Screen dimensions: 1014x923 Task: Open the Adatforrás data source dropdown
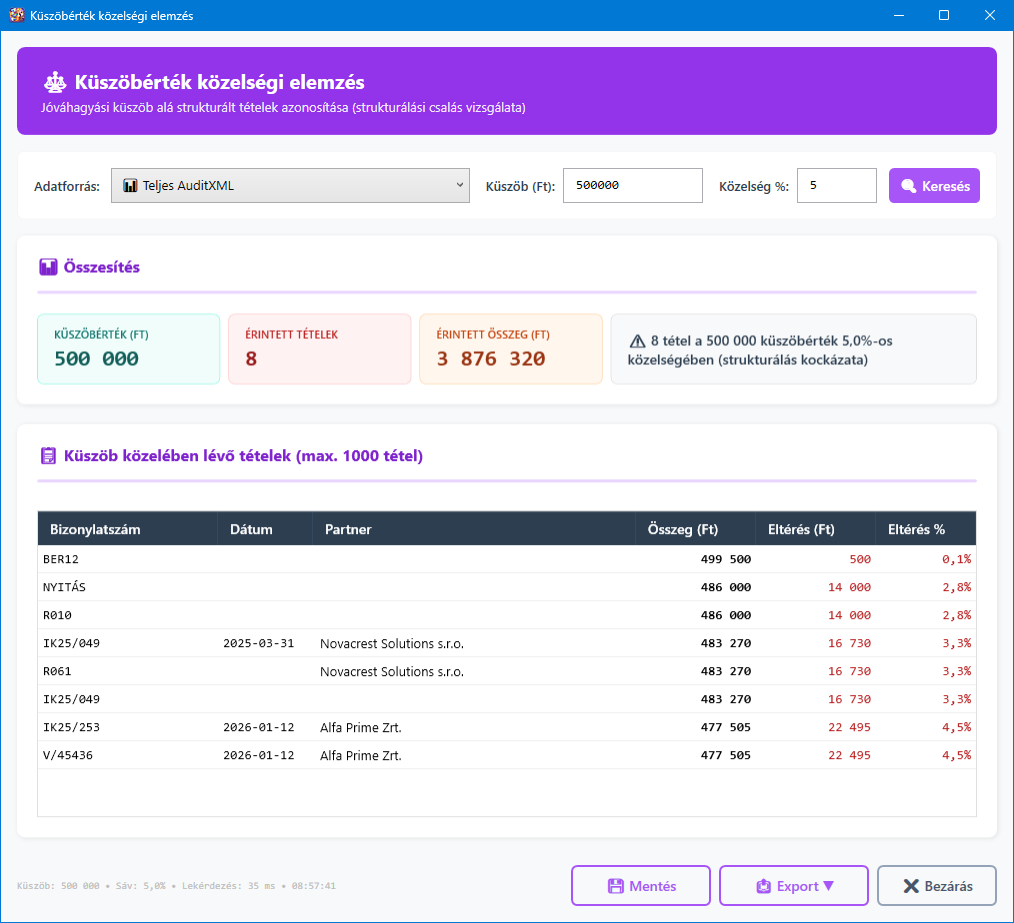[x=290, y=186]
